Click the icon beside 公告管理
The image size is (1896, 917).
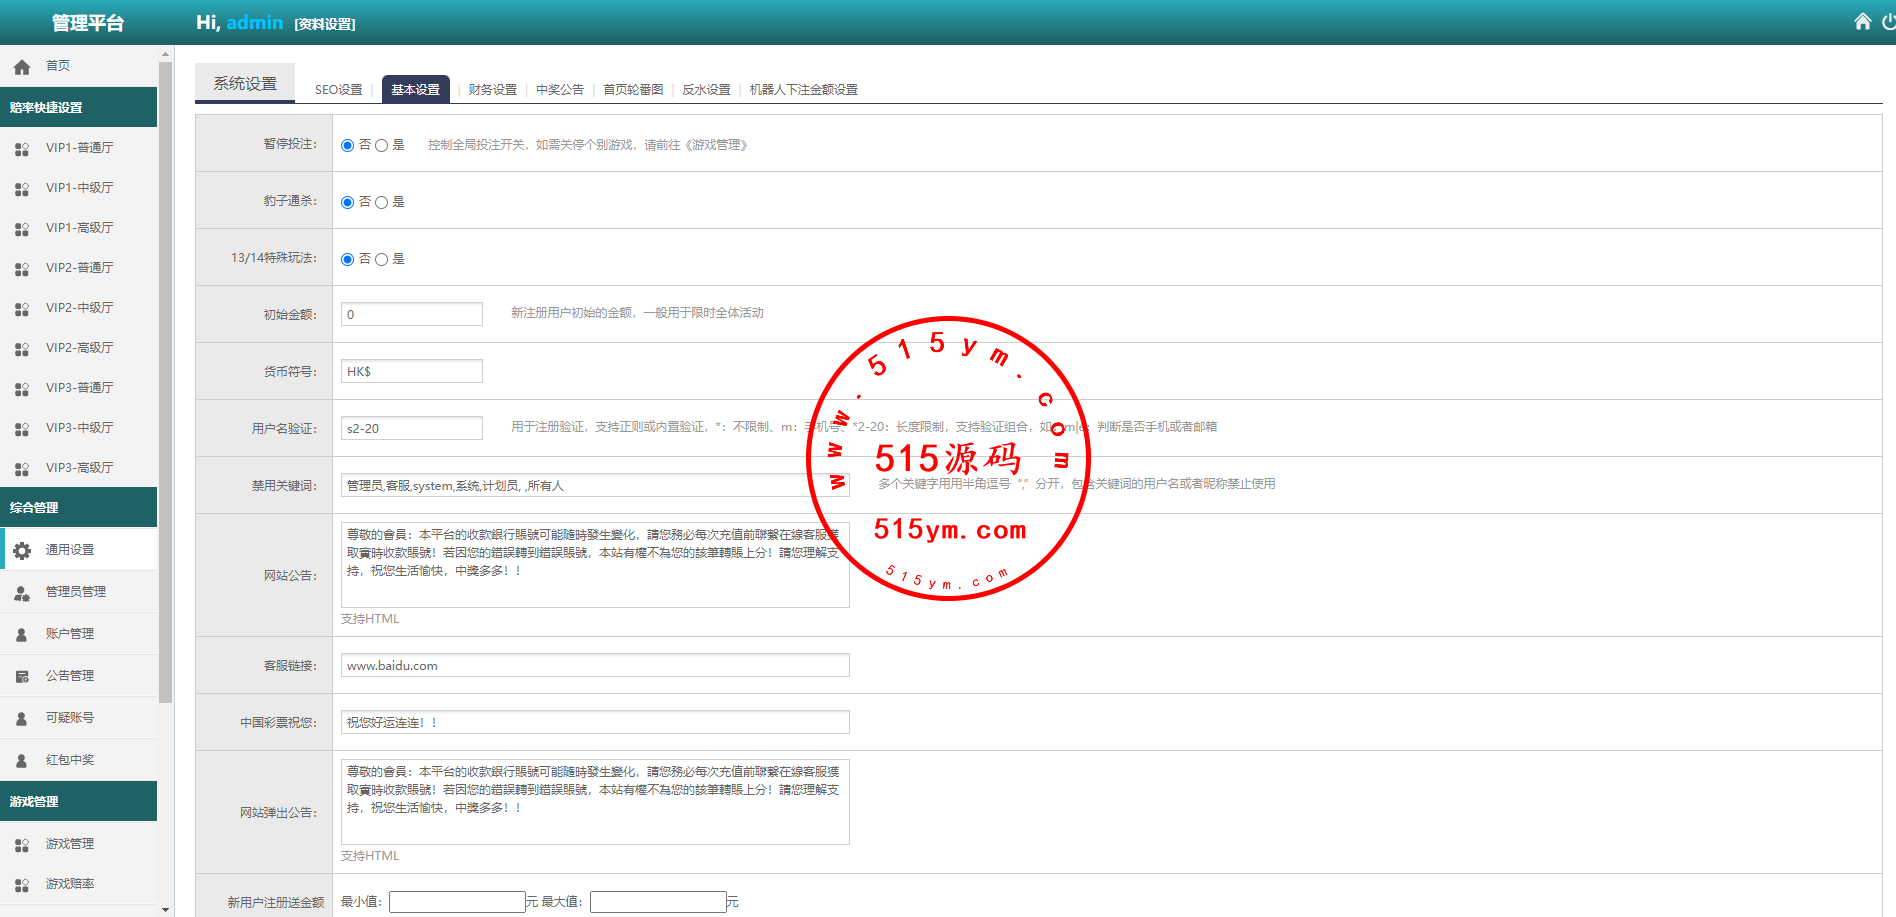(22, 677)
